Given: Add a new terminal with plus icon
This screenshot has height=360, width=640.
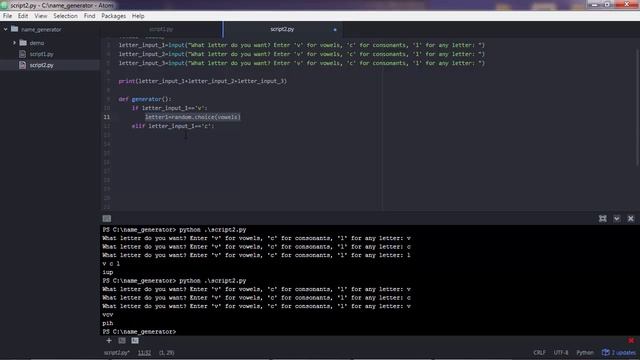Looking at the screenshot, I should coord(109,340).
